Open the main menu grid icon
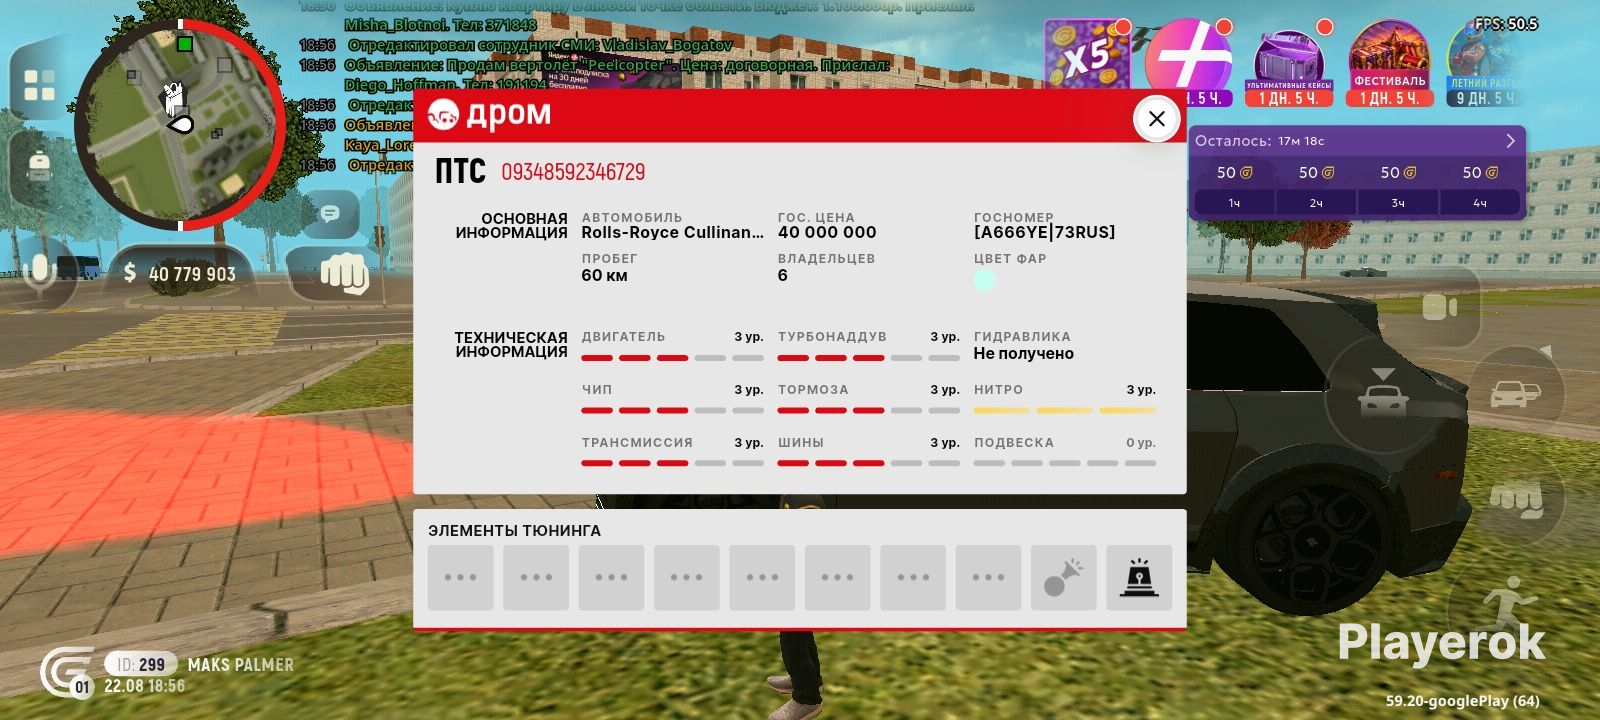The height and width of the screenshot is (720, 1600). (39, 85)
